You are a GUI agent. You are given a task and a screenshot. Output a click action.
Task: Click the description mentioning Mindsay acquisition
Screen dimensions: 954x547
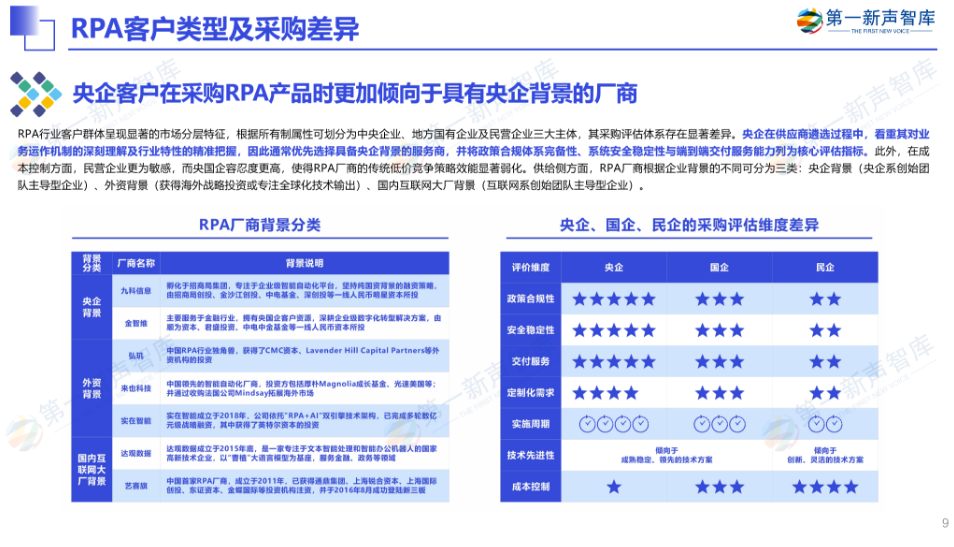301,388
